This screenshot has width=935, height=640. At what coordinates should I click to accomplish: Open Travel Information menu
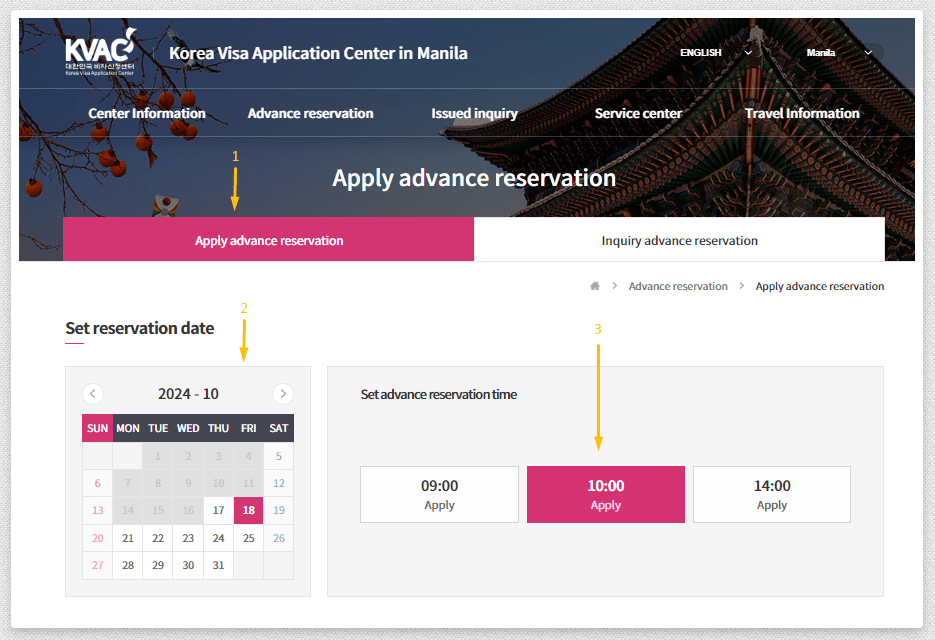802,114
